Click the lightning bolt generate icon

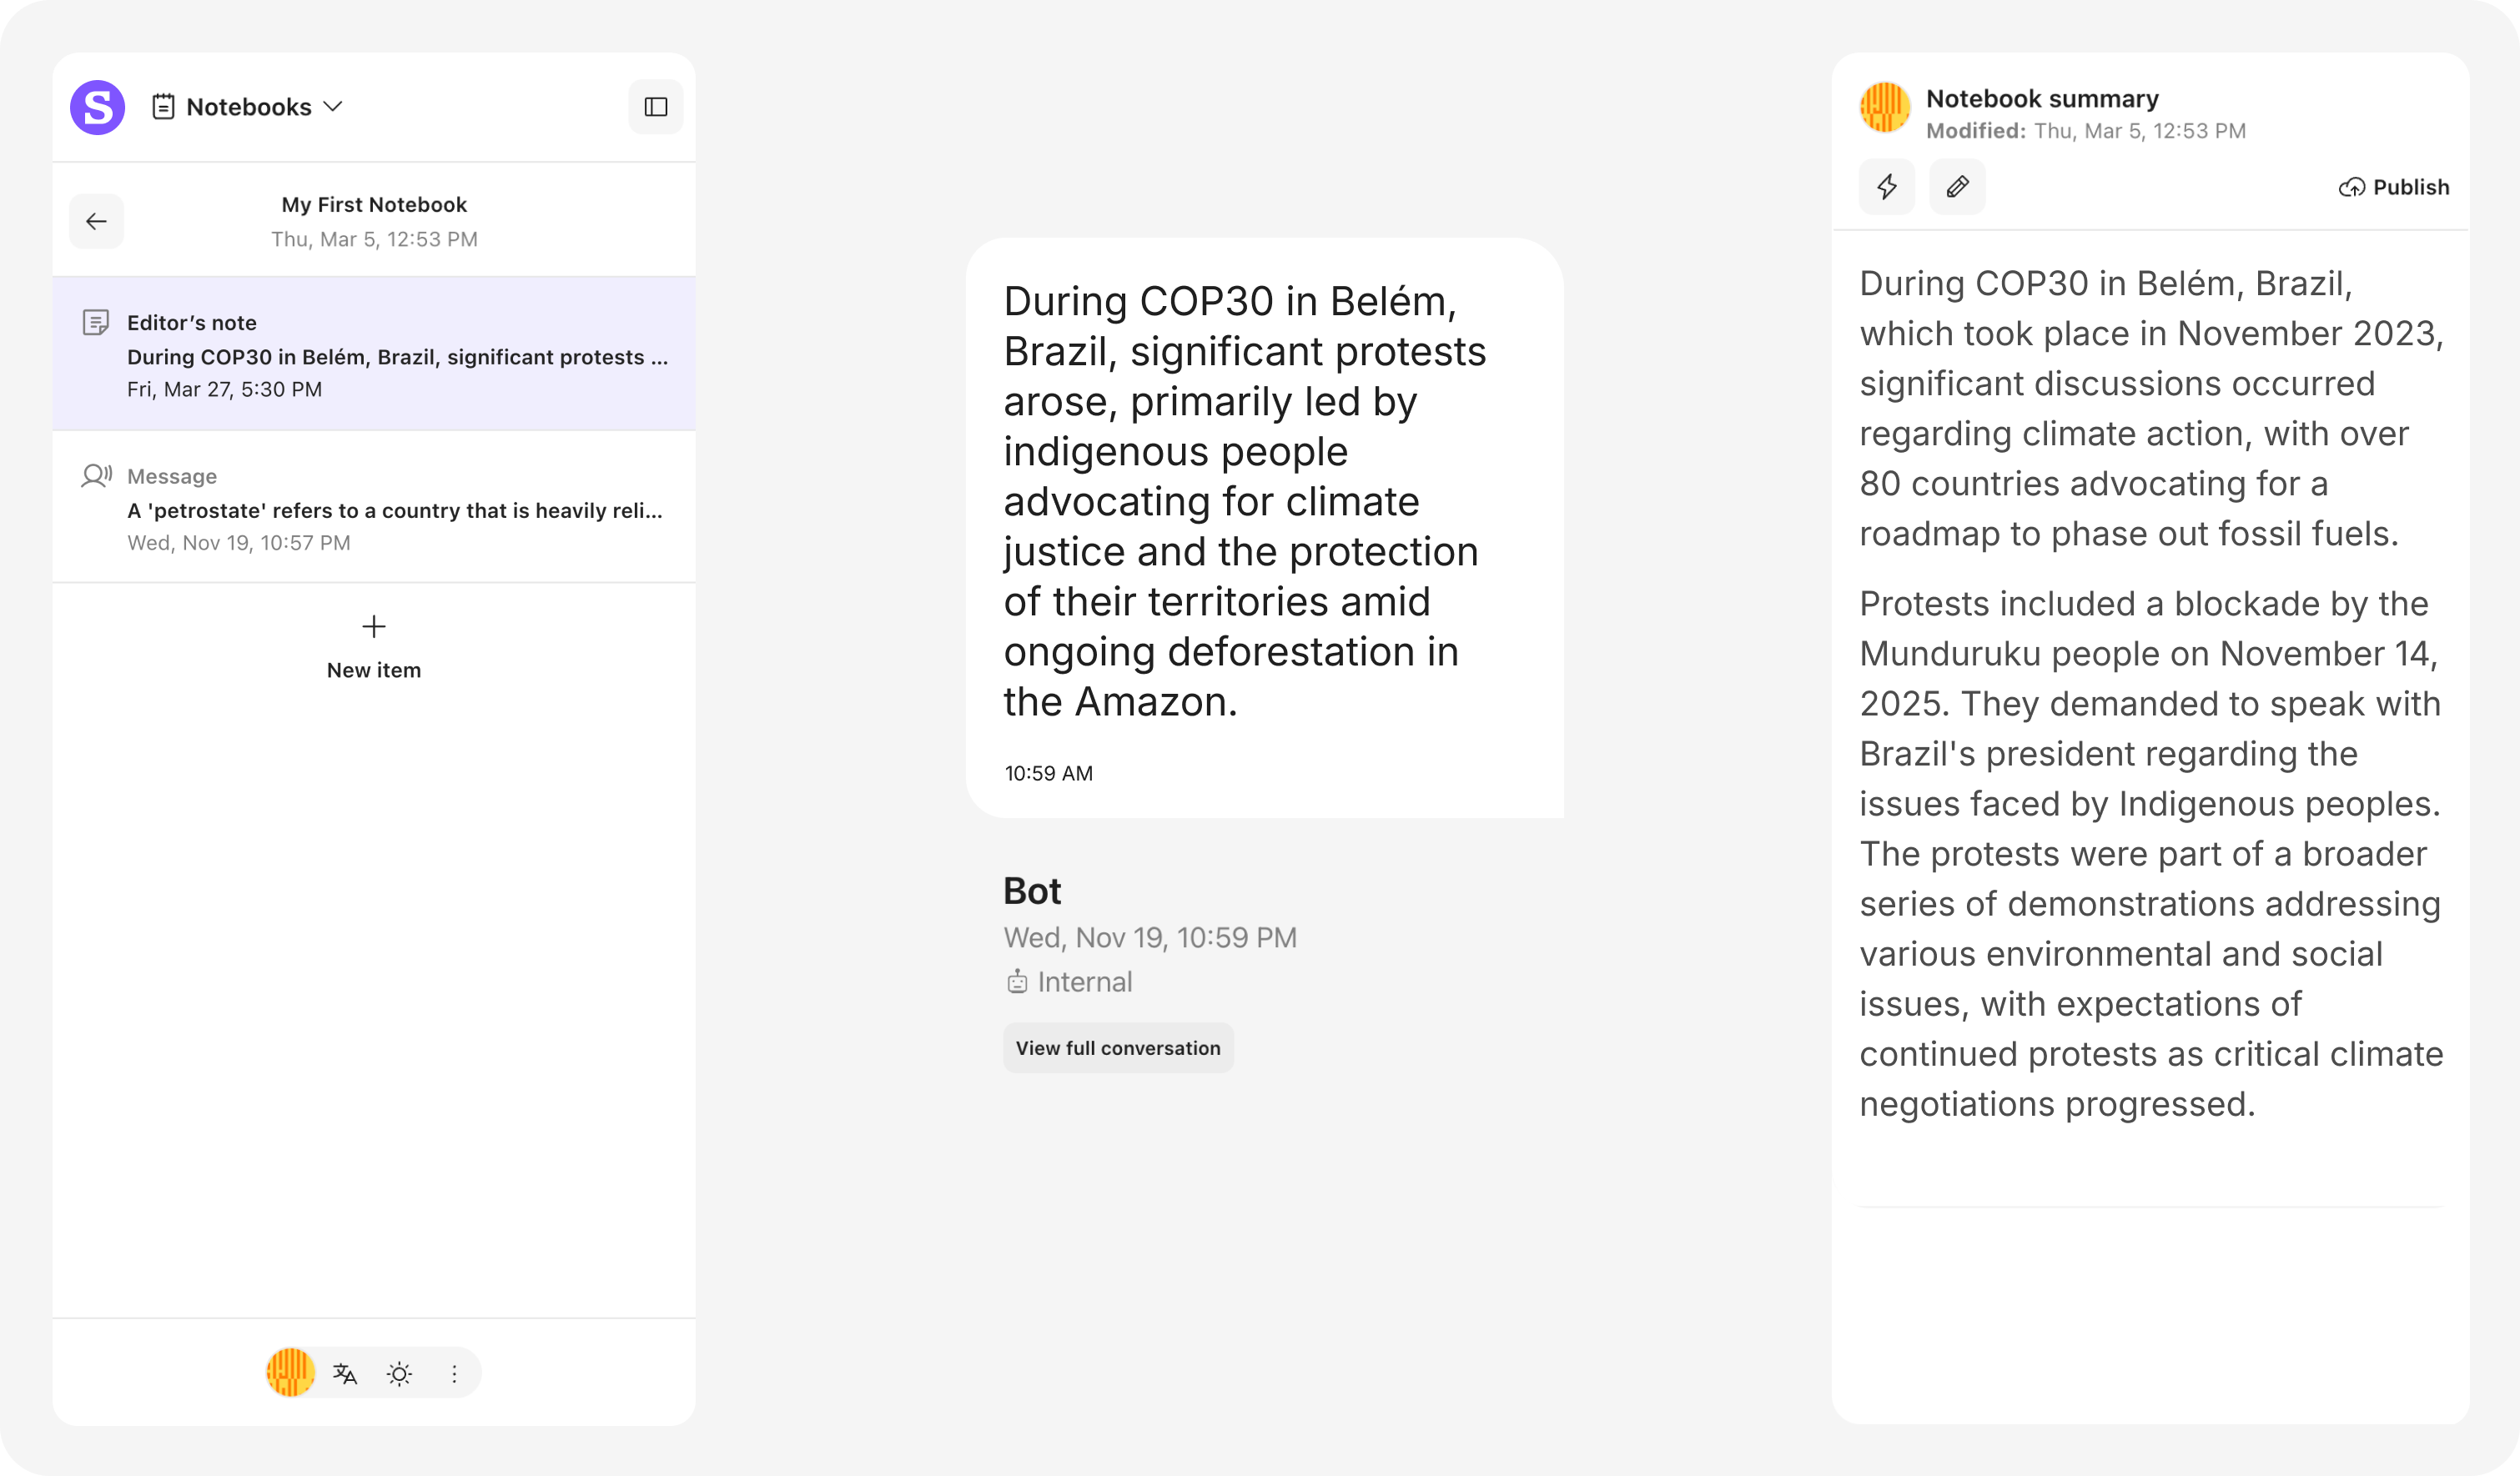[x=1887, y=187]
